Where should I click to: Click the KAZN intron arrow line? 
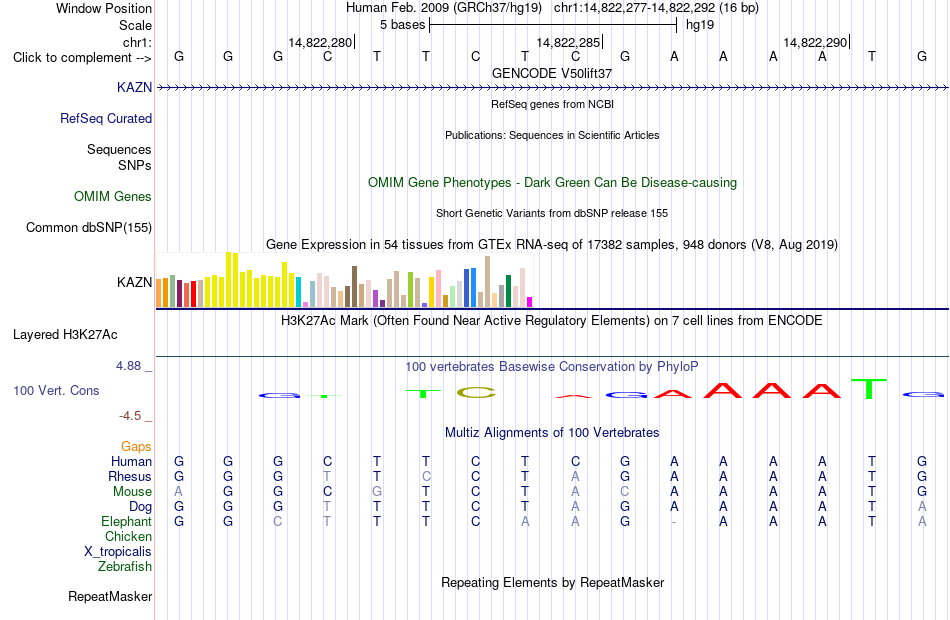[552, 88]
